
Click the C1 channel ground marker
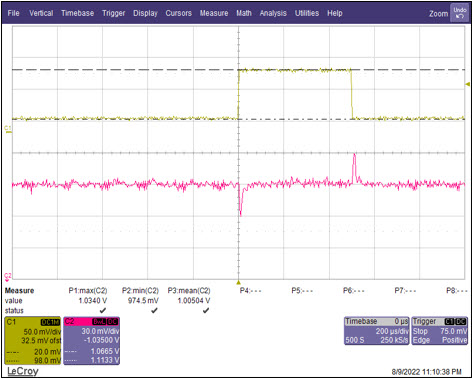8,129
